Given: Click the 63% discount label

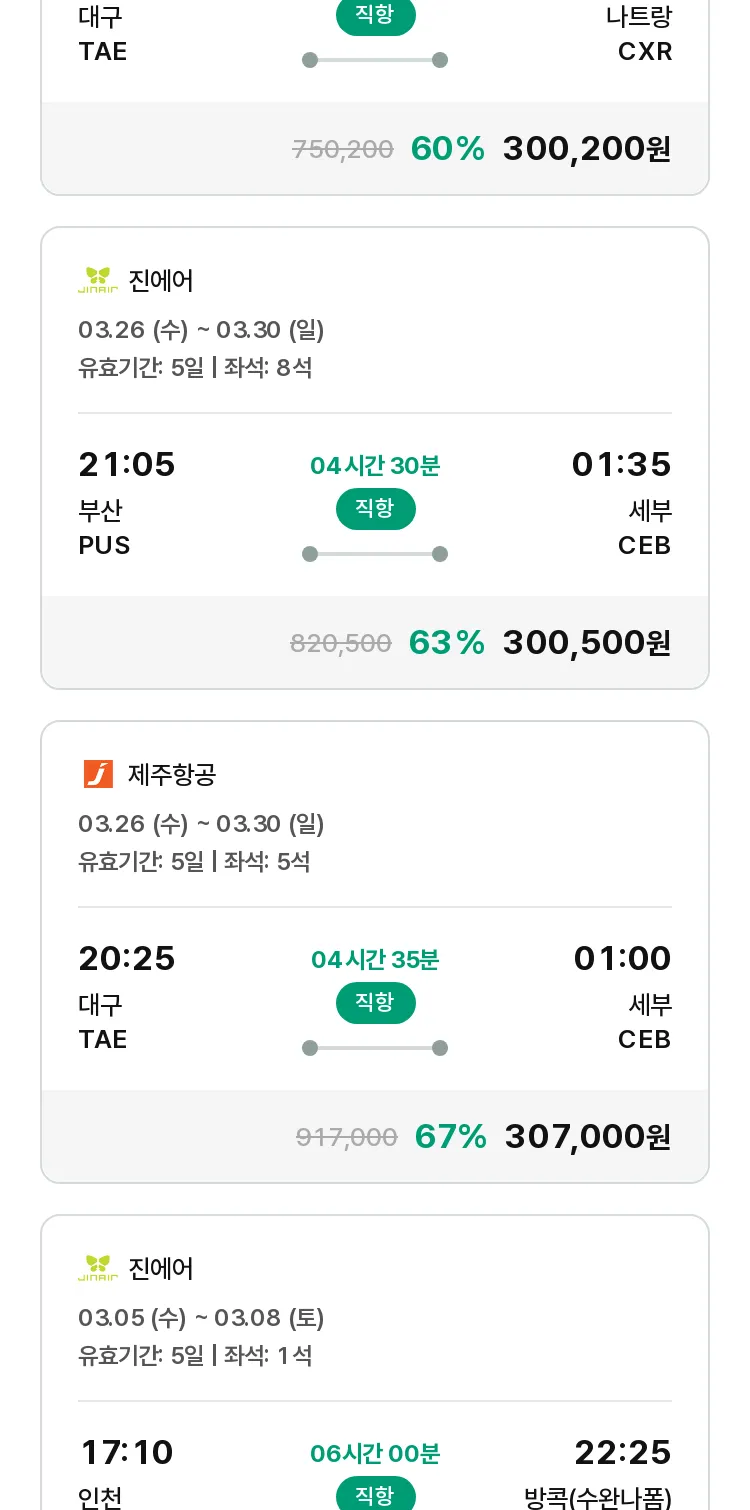Looking at the screenshot, I should [446, 642].
